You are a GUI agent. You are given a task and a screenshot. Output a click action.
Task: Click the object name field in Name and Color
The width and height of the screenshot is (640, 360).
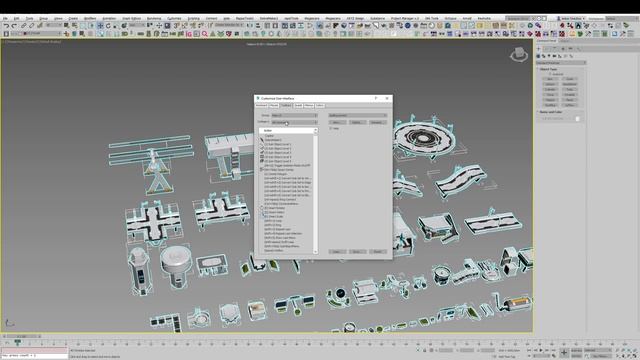[558, 119]
